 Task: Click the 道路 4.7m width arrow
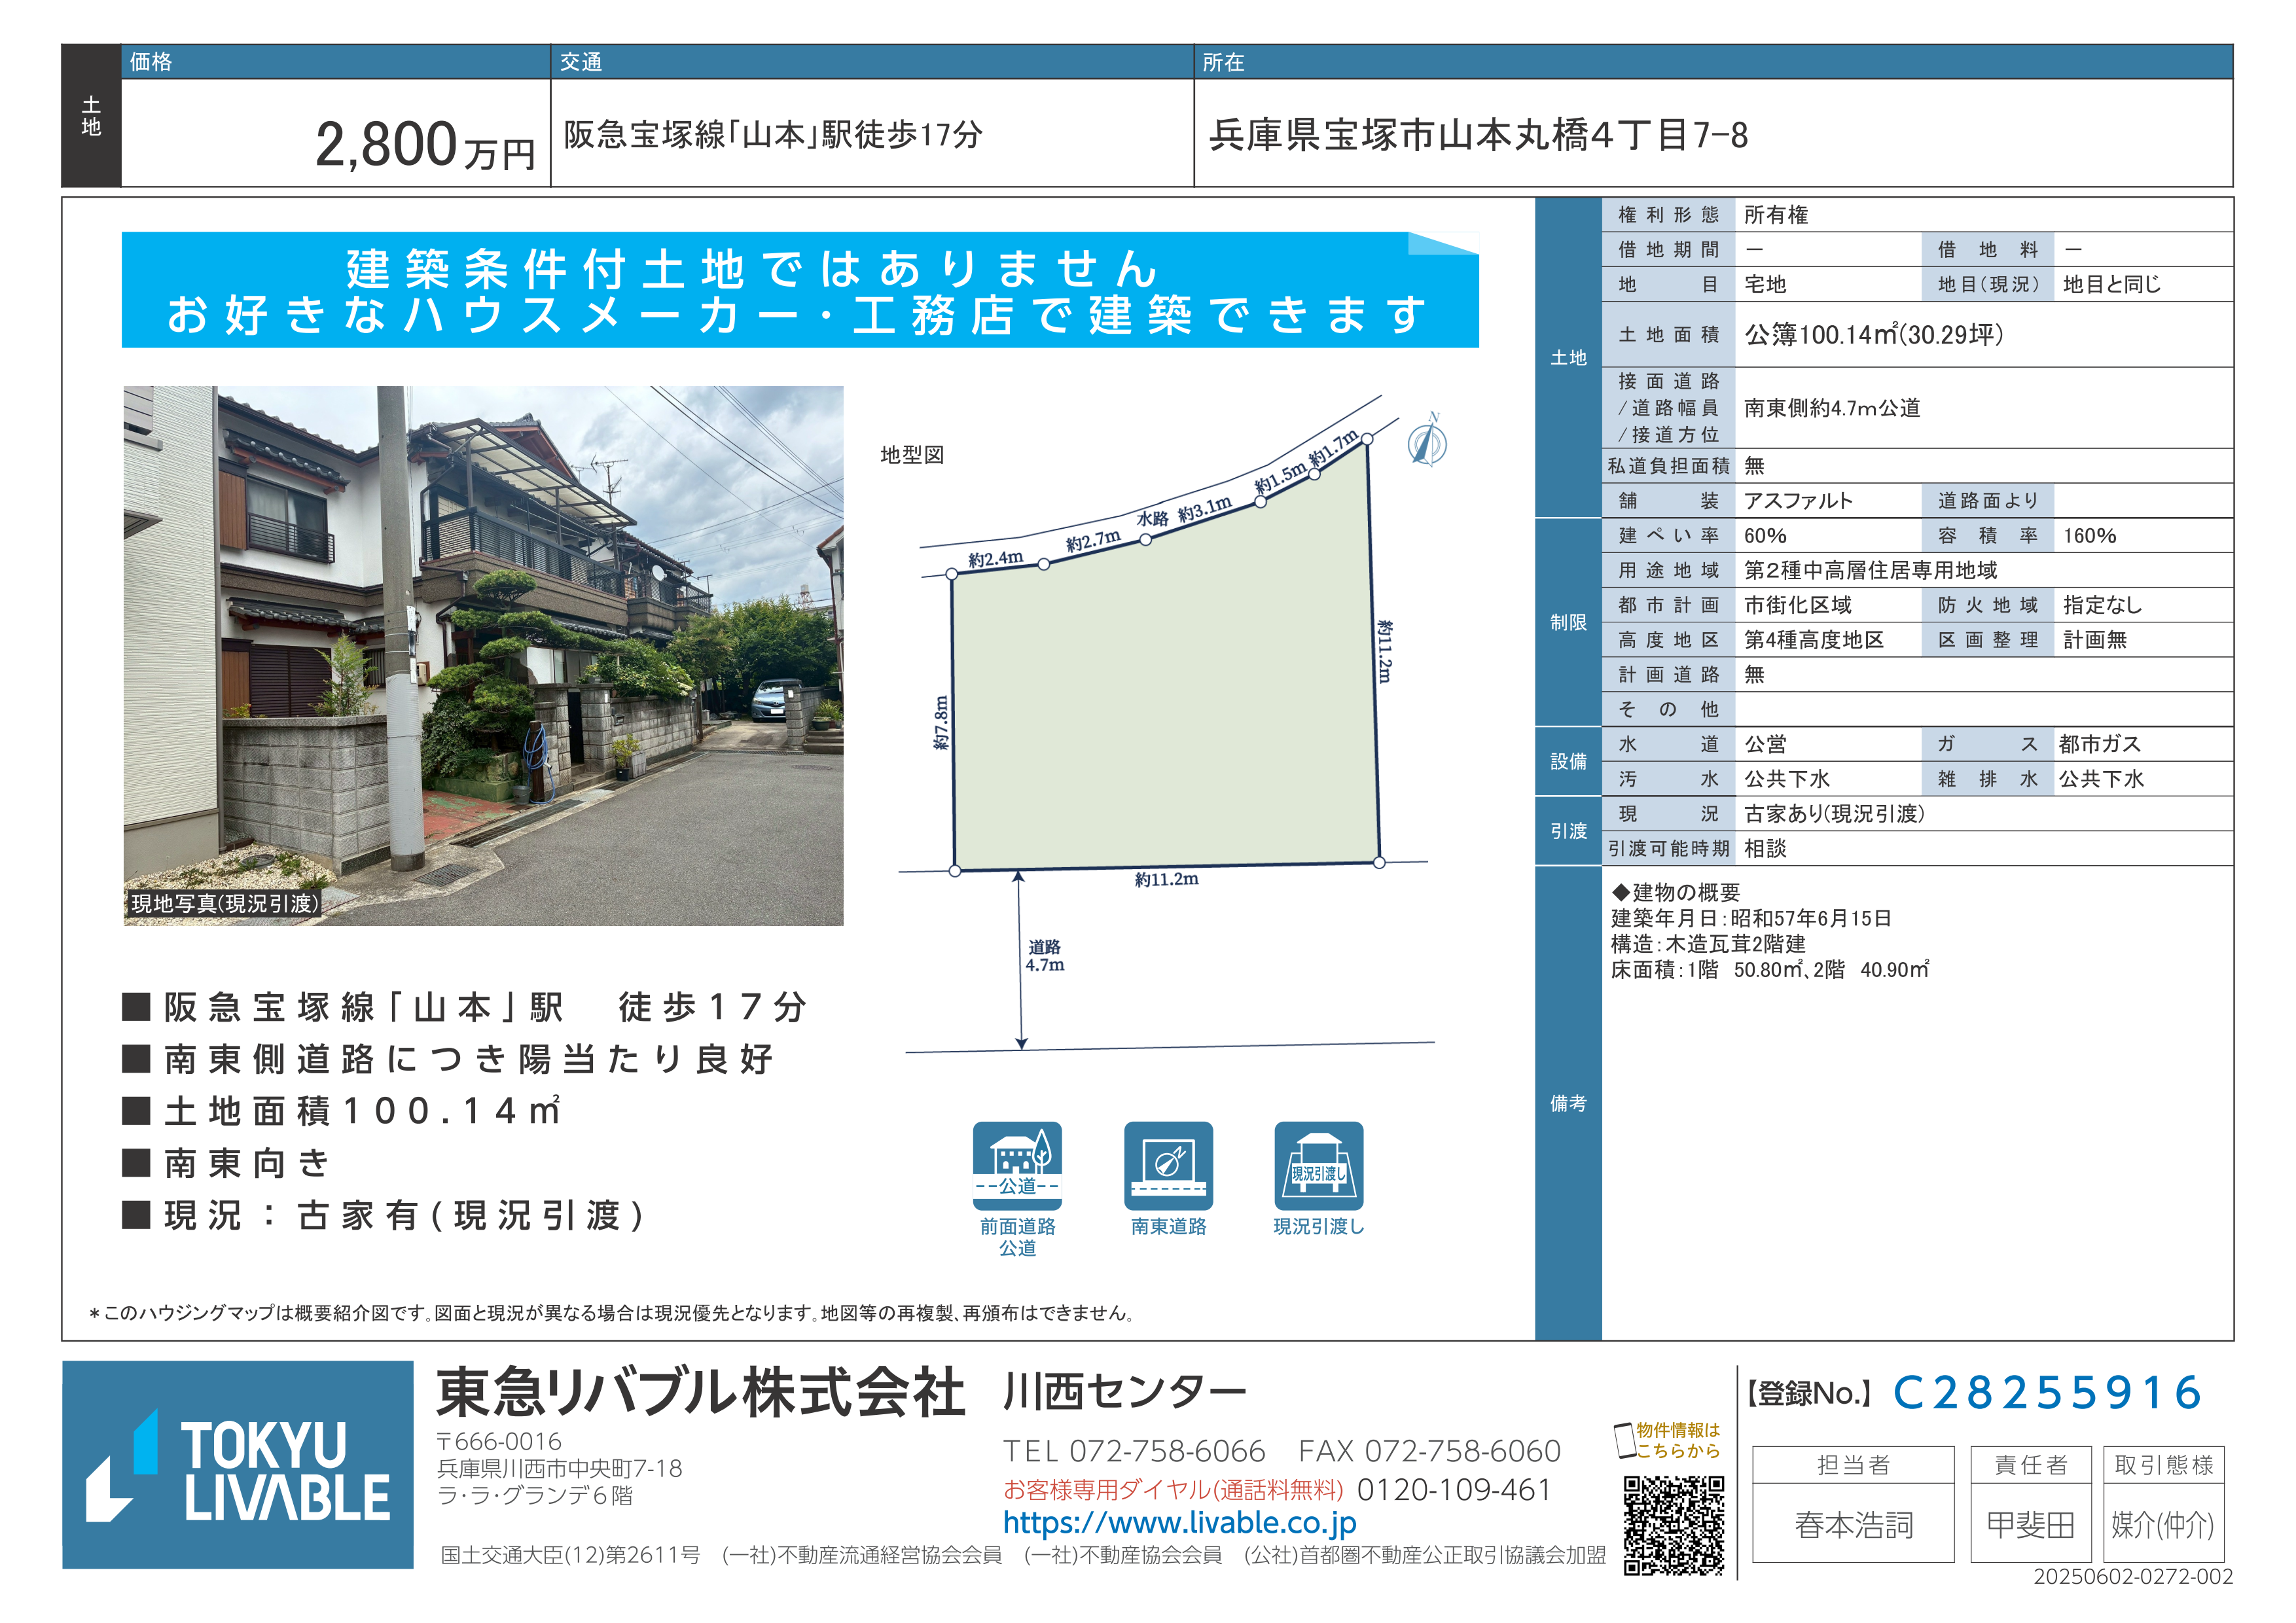[1020, 960]
